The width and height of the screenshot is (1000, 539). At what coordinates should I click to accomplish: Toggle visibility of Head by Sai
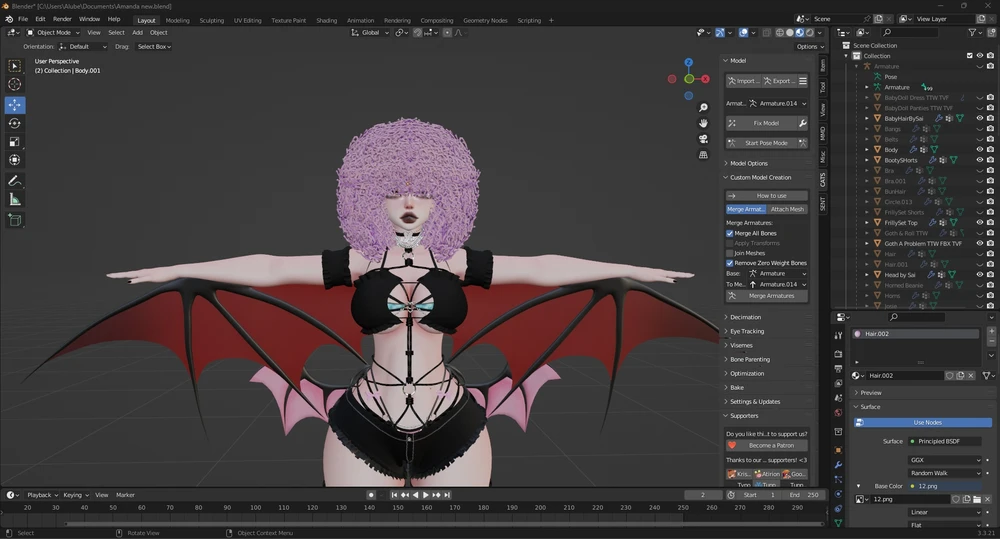coord(980,274)
